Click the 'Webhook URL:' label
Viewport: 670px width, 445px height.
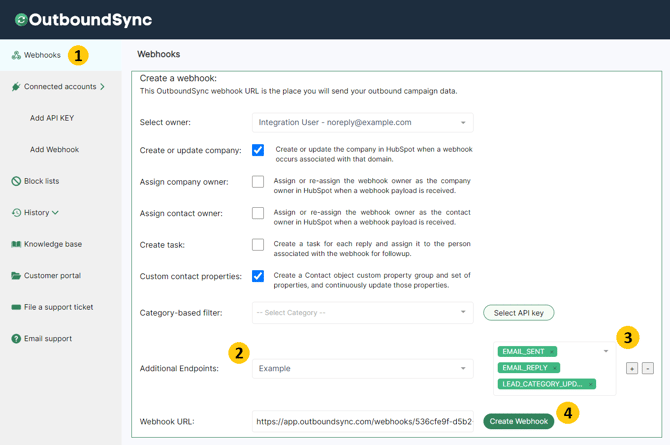(167, 421)
